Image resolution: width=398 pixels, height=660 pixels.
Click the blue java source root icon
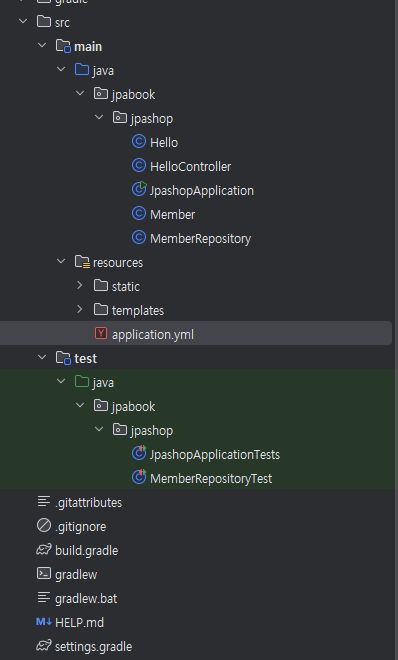click(82, 69)
